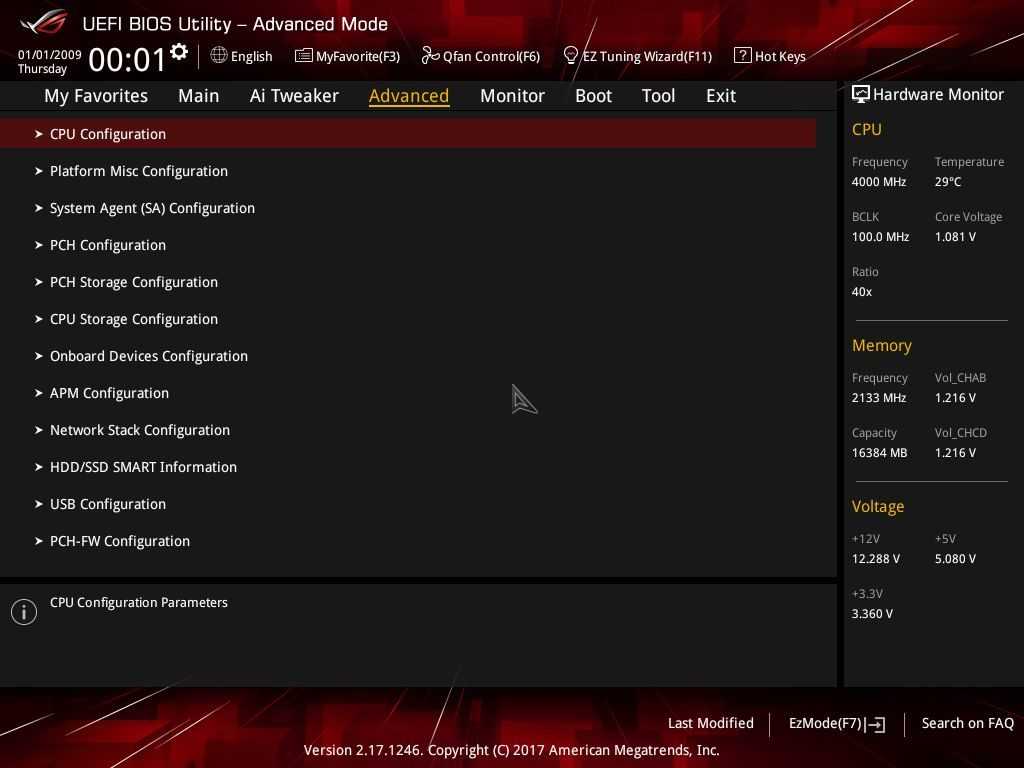Click the globe icon for English language

click(218, 55)
